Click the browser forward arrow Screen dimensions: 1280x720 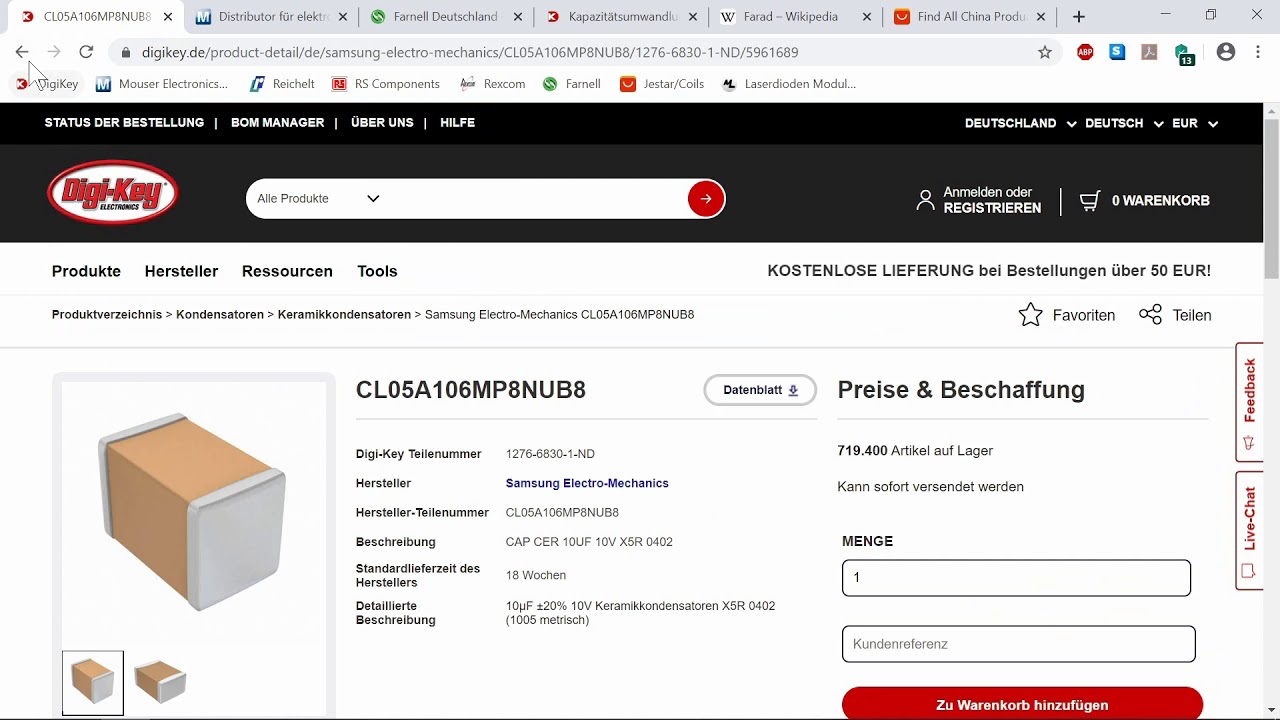[54, 52]
